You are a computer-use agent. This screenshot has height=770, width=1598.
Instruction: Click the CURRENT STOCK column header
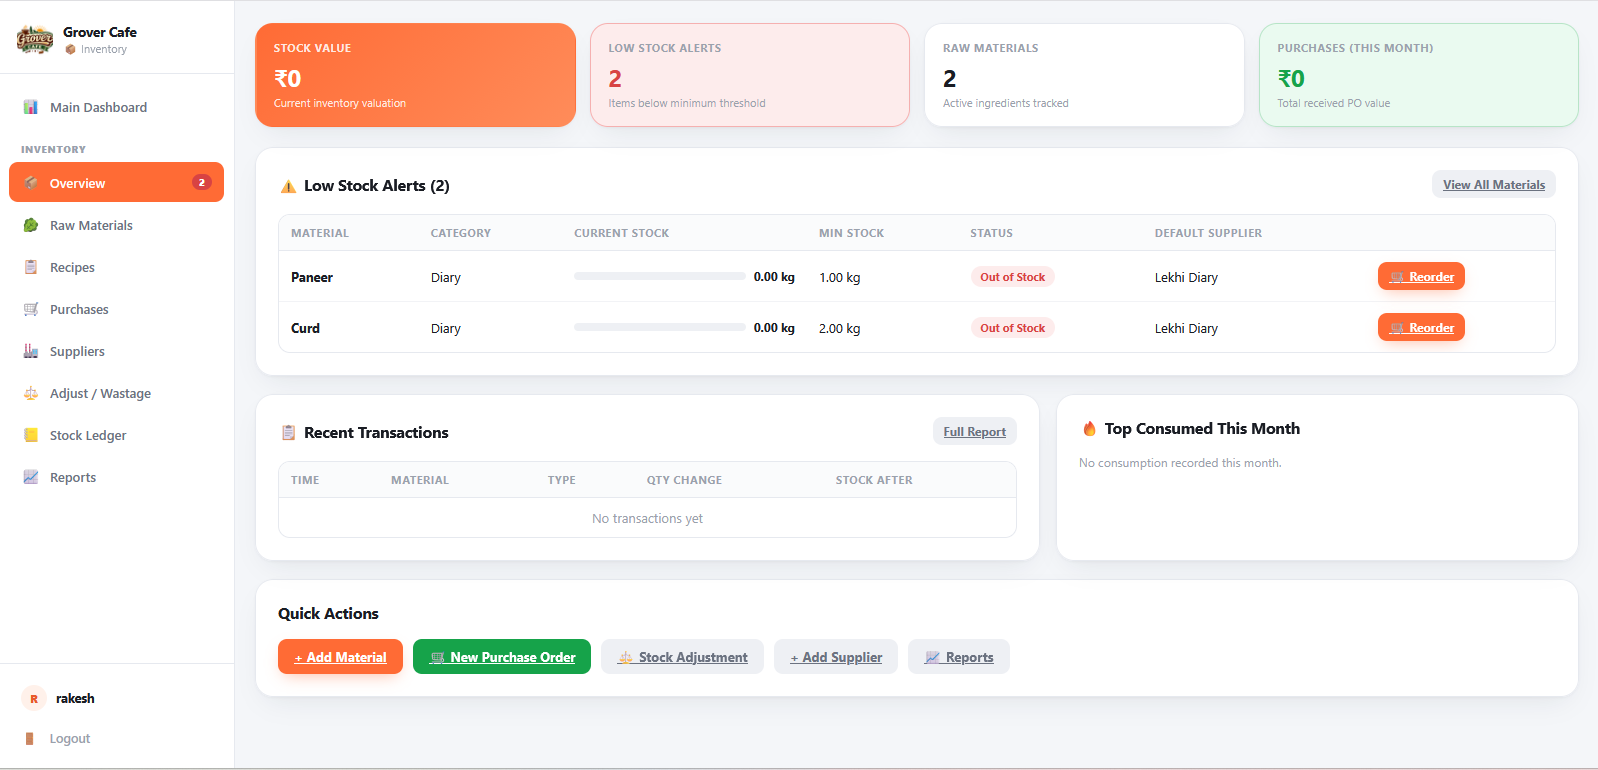click(621, 233)
